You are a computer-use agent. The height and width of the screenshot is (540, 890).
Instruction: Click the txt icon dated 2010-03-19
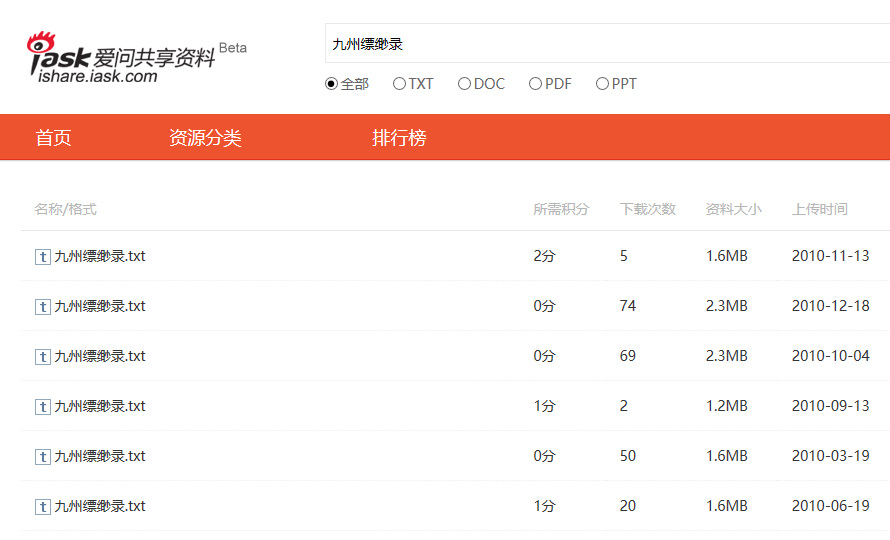pos(43,457)
